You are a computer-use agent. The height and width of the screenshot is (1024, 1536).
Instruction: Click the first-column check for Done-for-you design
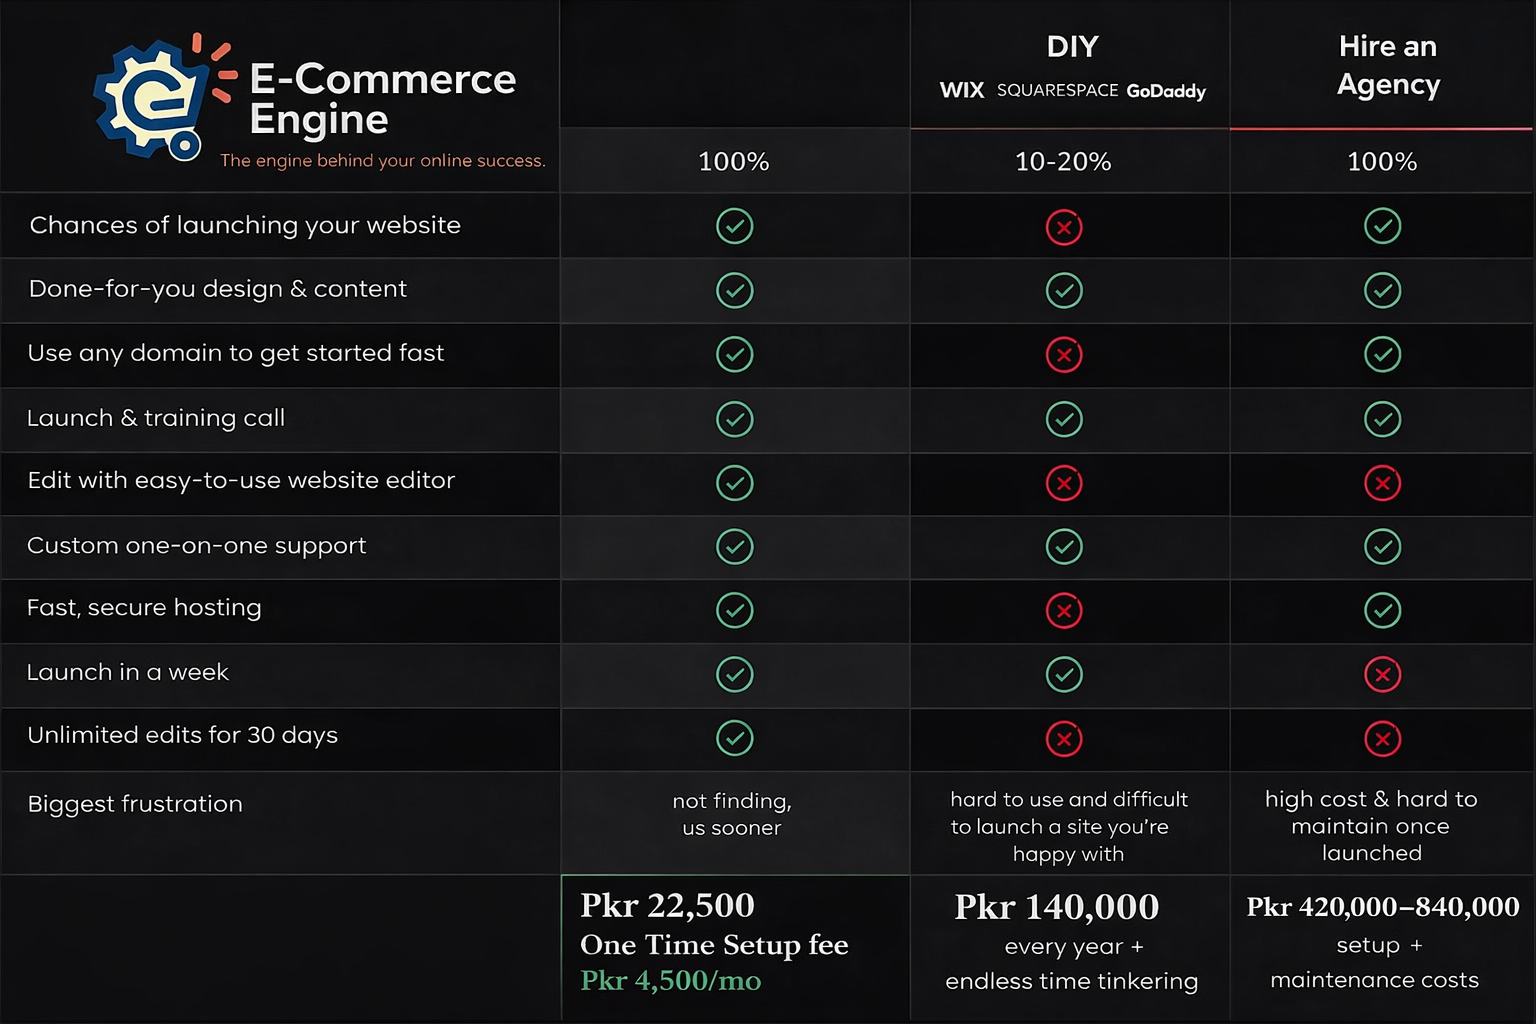pyautogui.click(x=735, y=291)
